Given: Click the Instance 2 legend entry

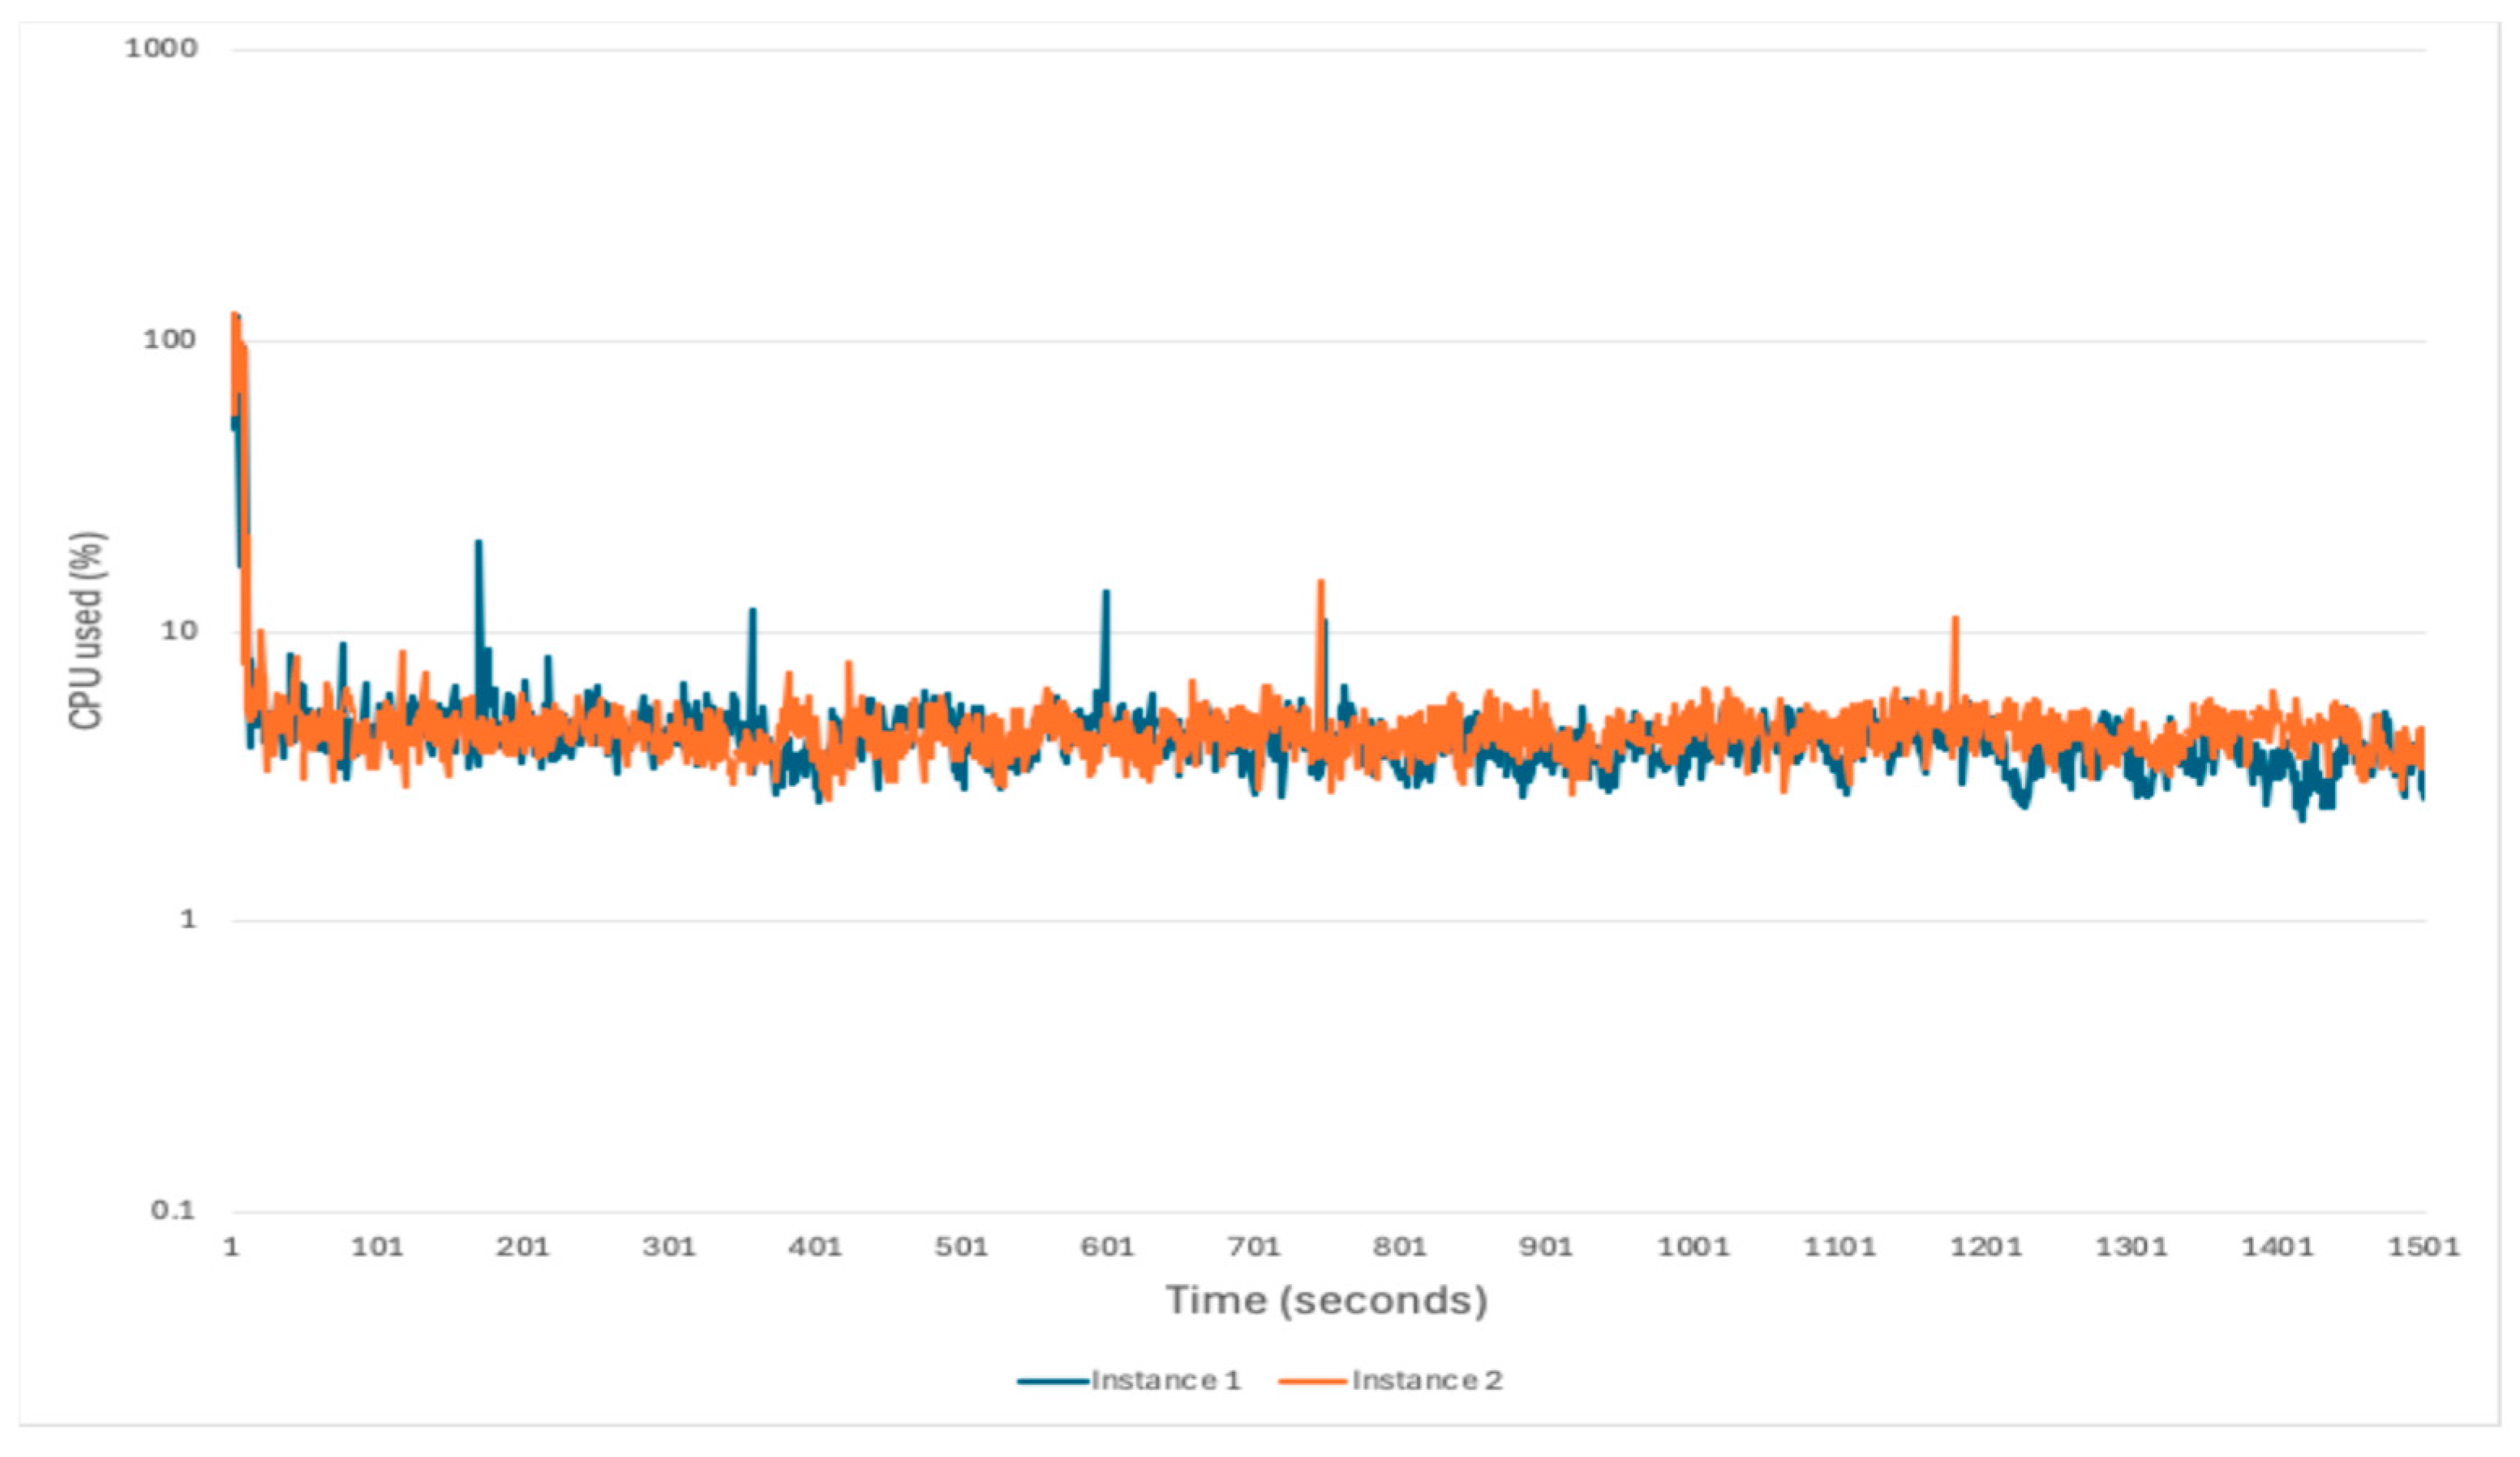Looking at the screenshot, I should 1426,1380.
